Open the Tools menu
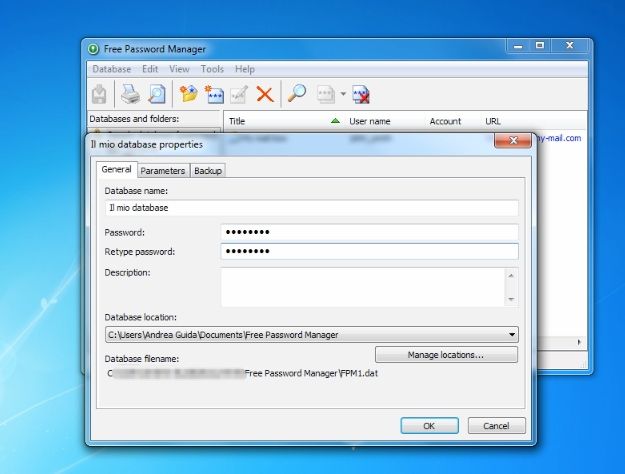The width and height of the screenshot is (625, 474). 212,69
